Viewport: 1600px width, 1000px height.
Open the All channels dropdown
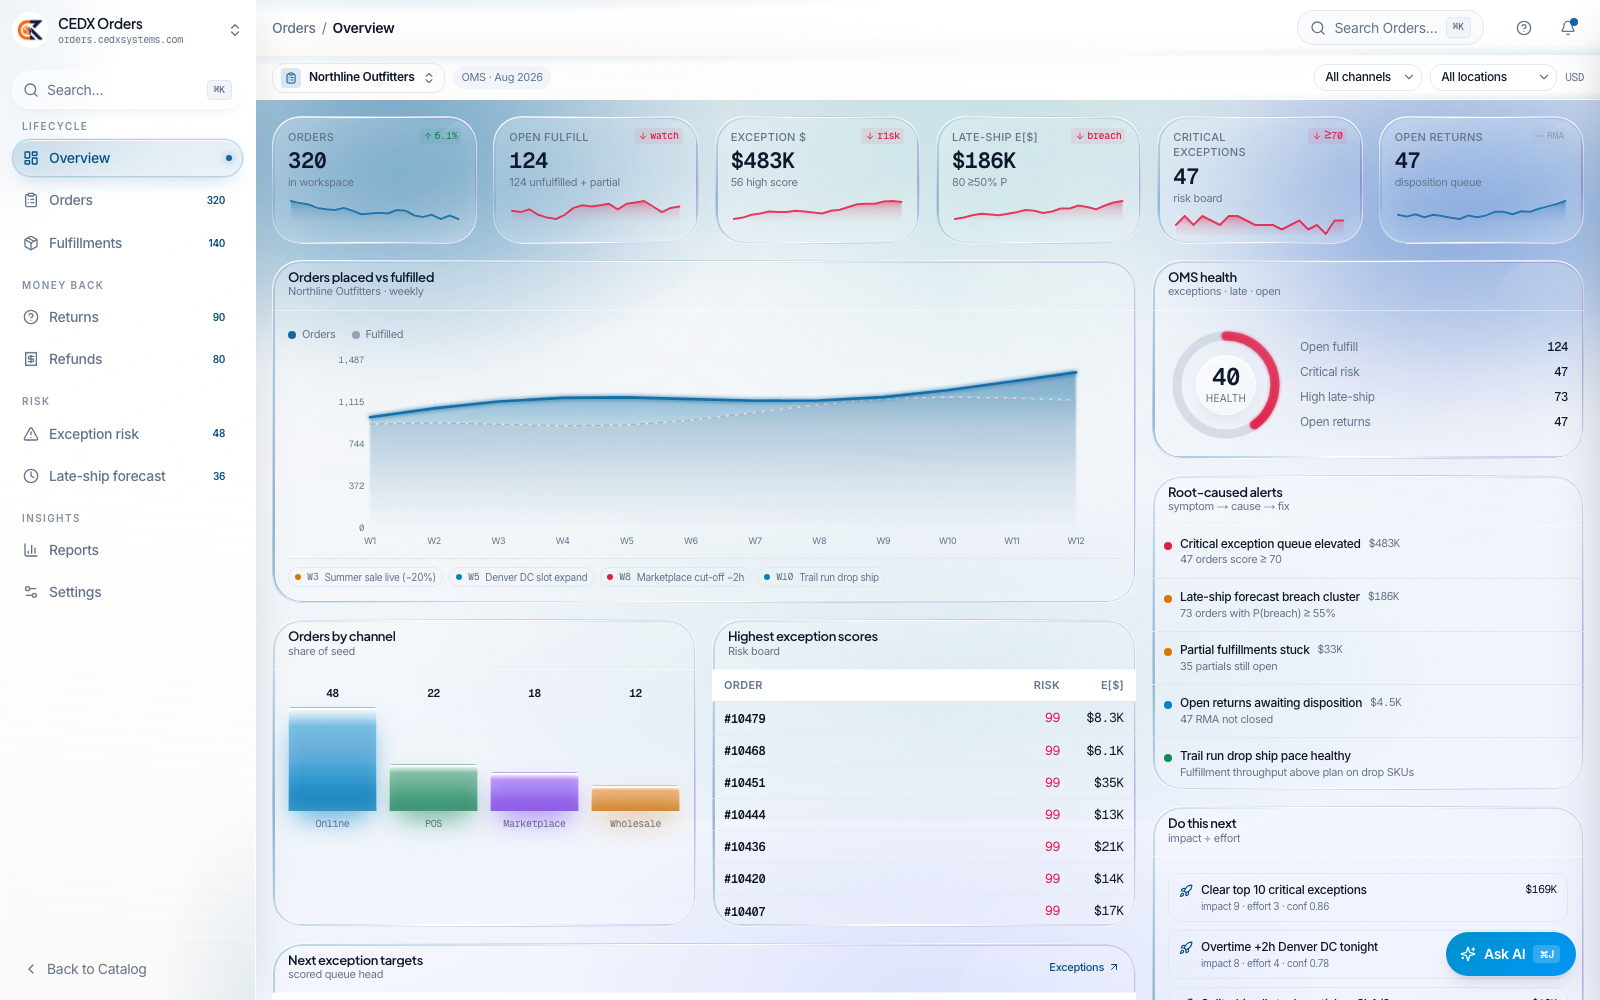tap(1368, 77)
